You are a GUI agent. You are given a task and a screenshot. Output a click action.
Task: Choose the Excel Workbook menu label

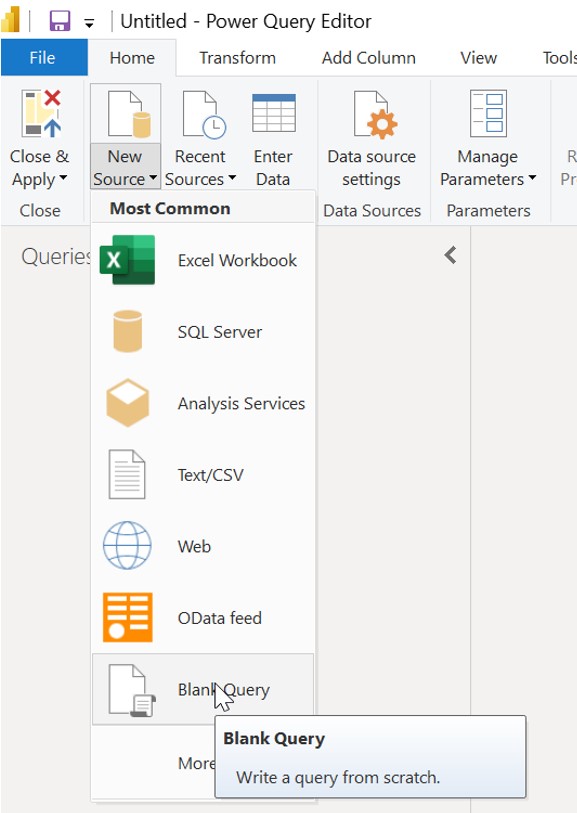pyautogui.click(x=237, y=260)
